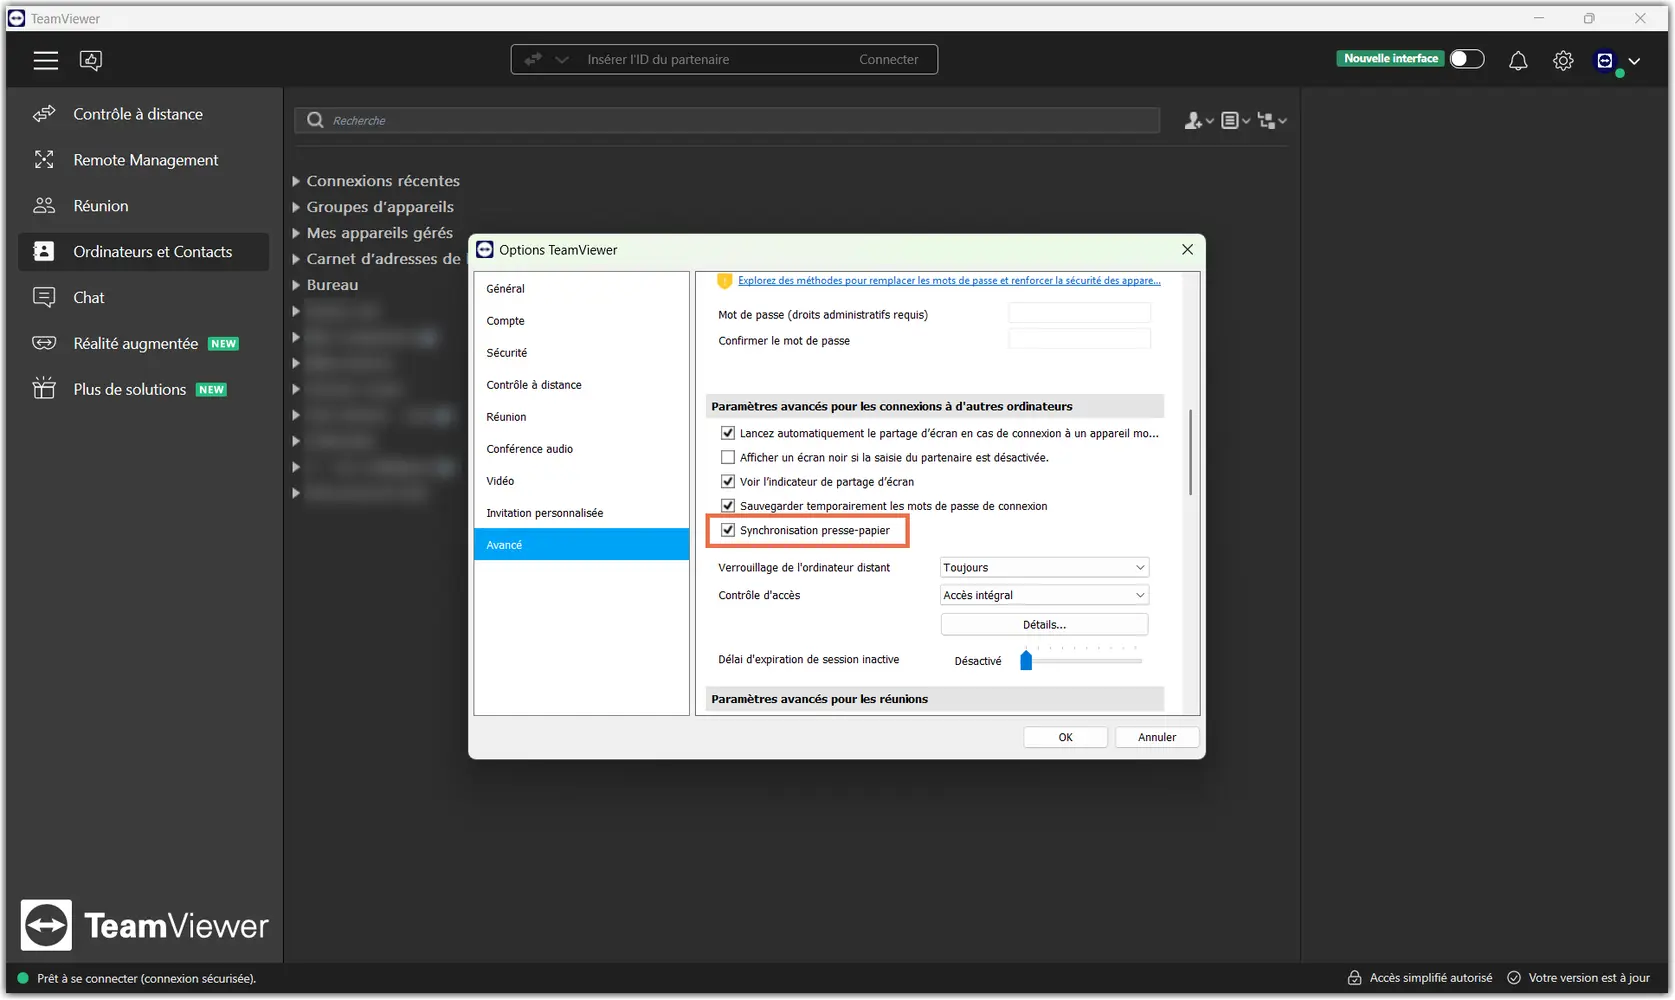Uncheck Lancez automatiquement le partage d'écran
This screenshot has height=1000, width=1675.
pos(728,433)
